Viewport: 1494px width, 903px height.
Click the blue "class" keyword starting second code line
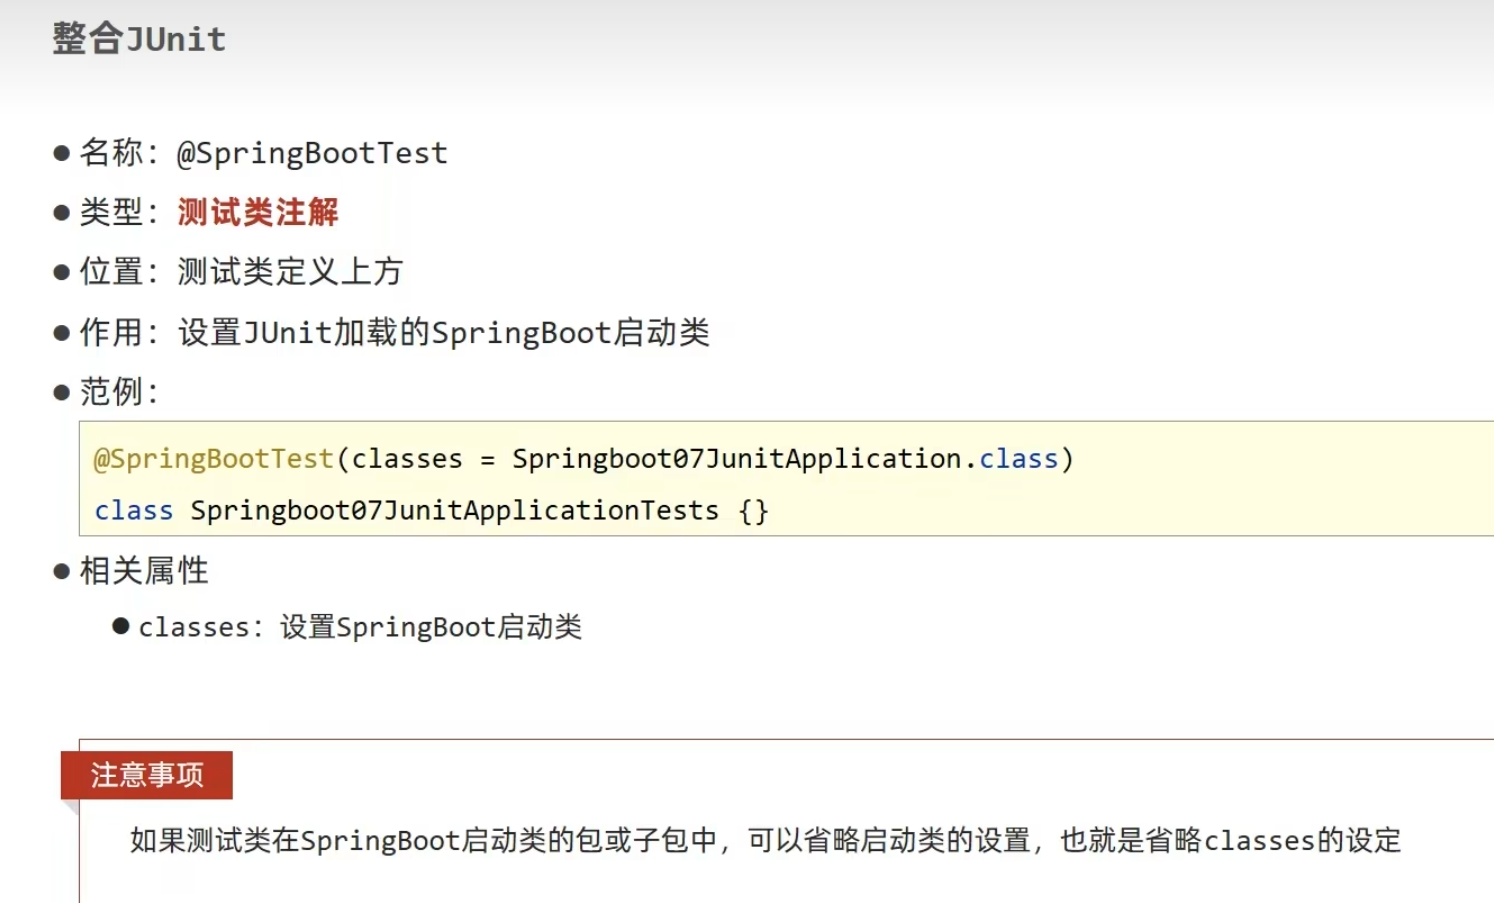pyautogui.click(x=134, y=511)
